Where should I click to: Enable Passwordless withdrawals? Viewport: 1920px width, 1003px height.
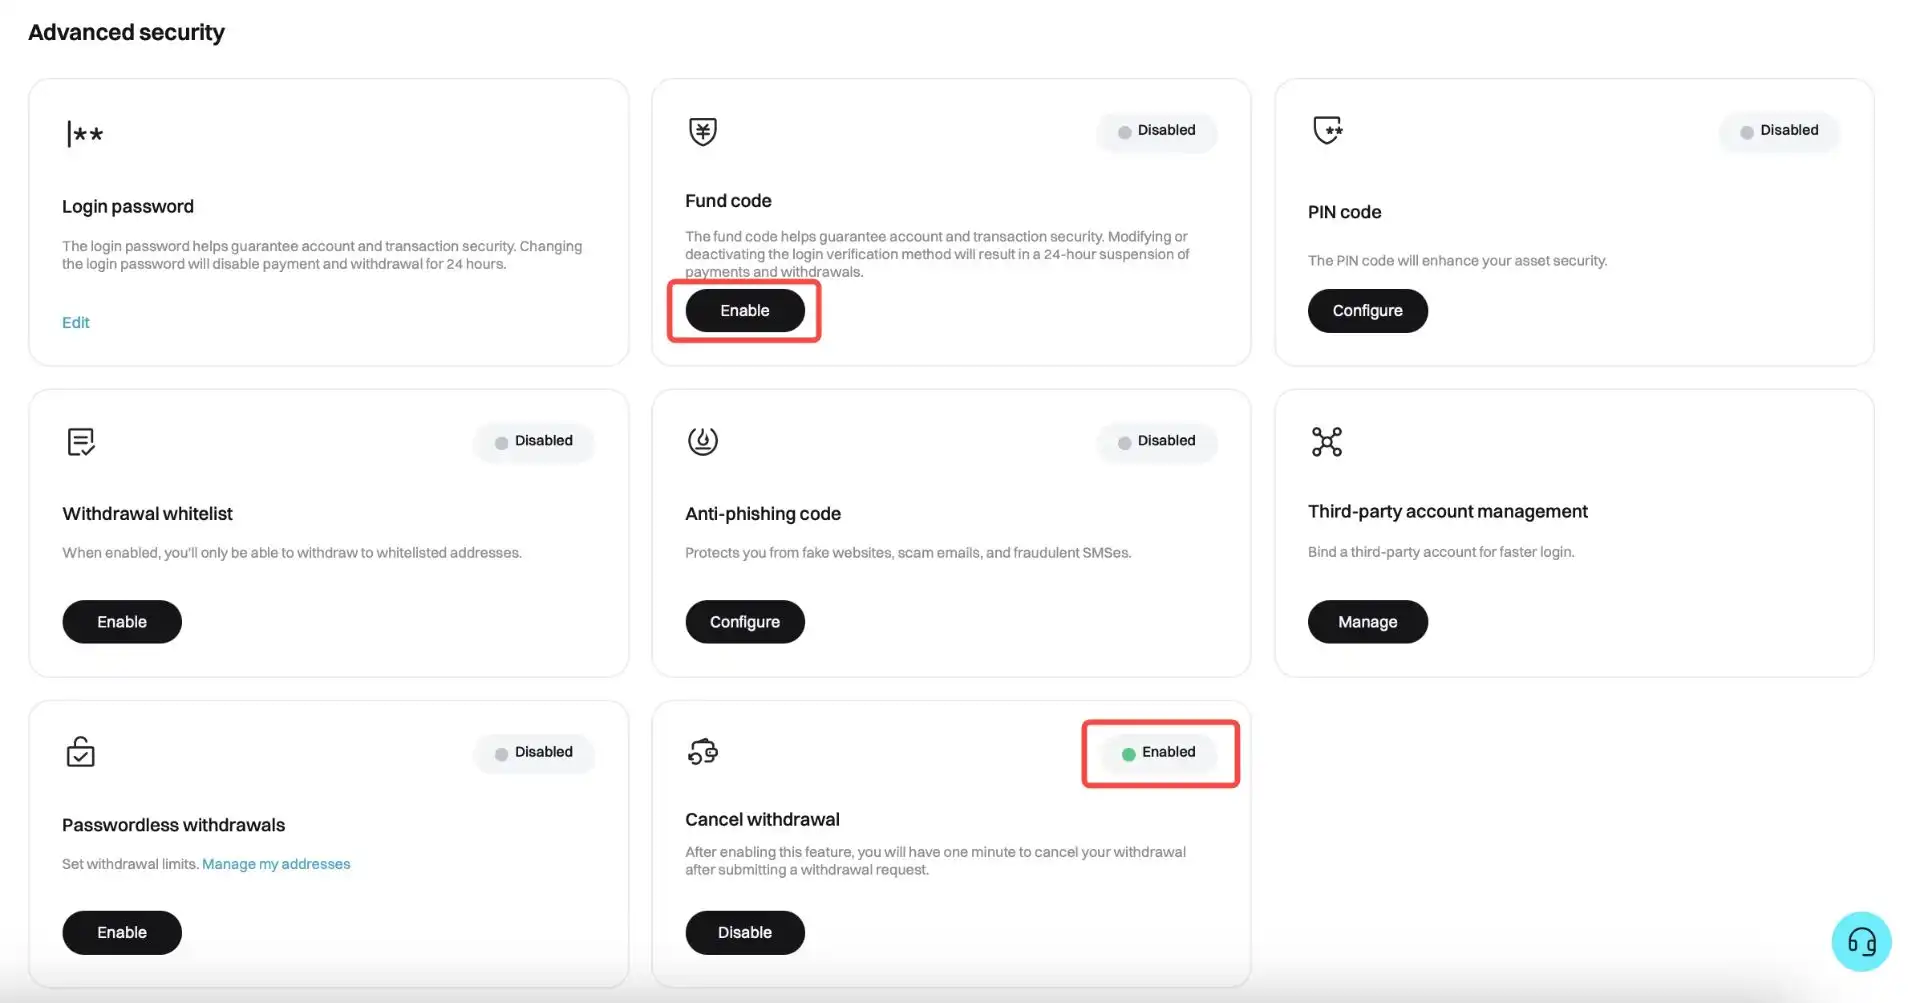pyautogui.click(x=122, y=933)
